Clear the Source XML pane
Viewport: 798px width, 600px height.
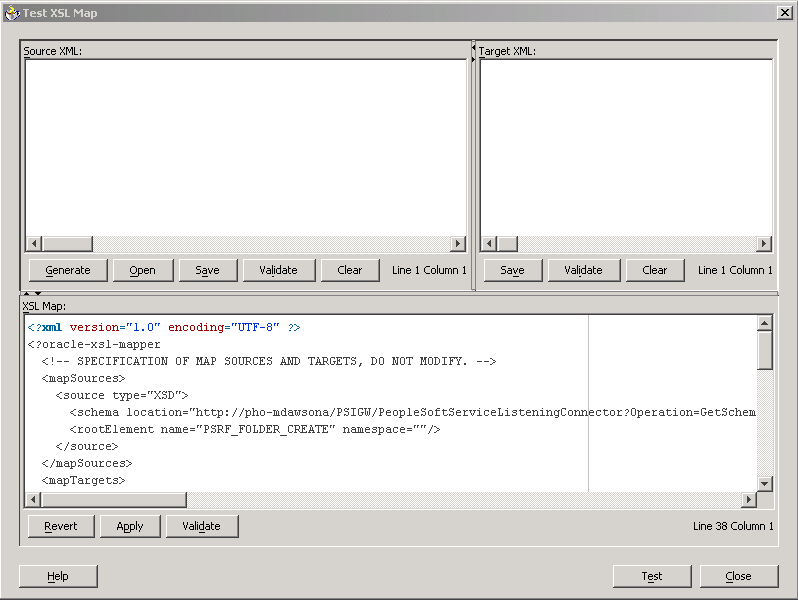click(x=350, y=270)
